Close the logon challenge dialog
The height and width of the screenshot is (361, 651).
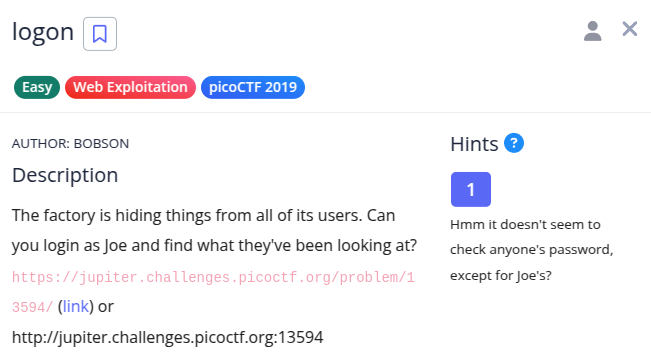[x=629, y=29]
